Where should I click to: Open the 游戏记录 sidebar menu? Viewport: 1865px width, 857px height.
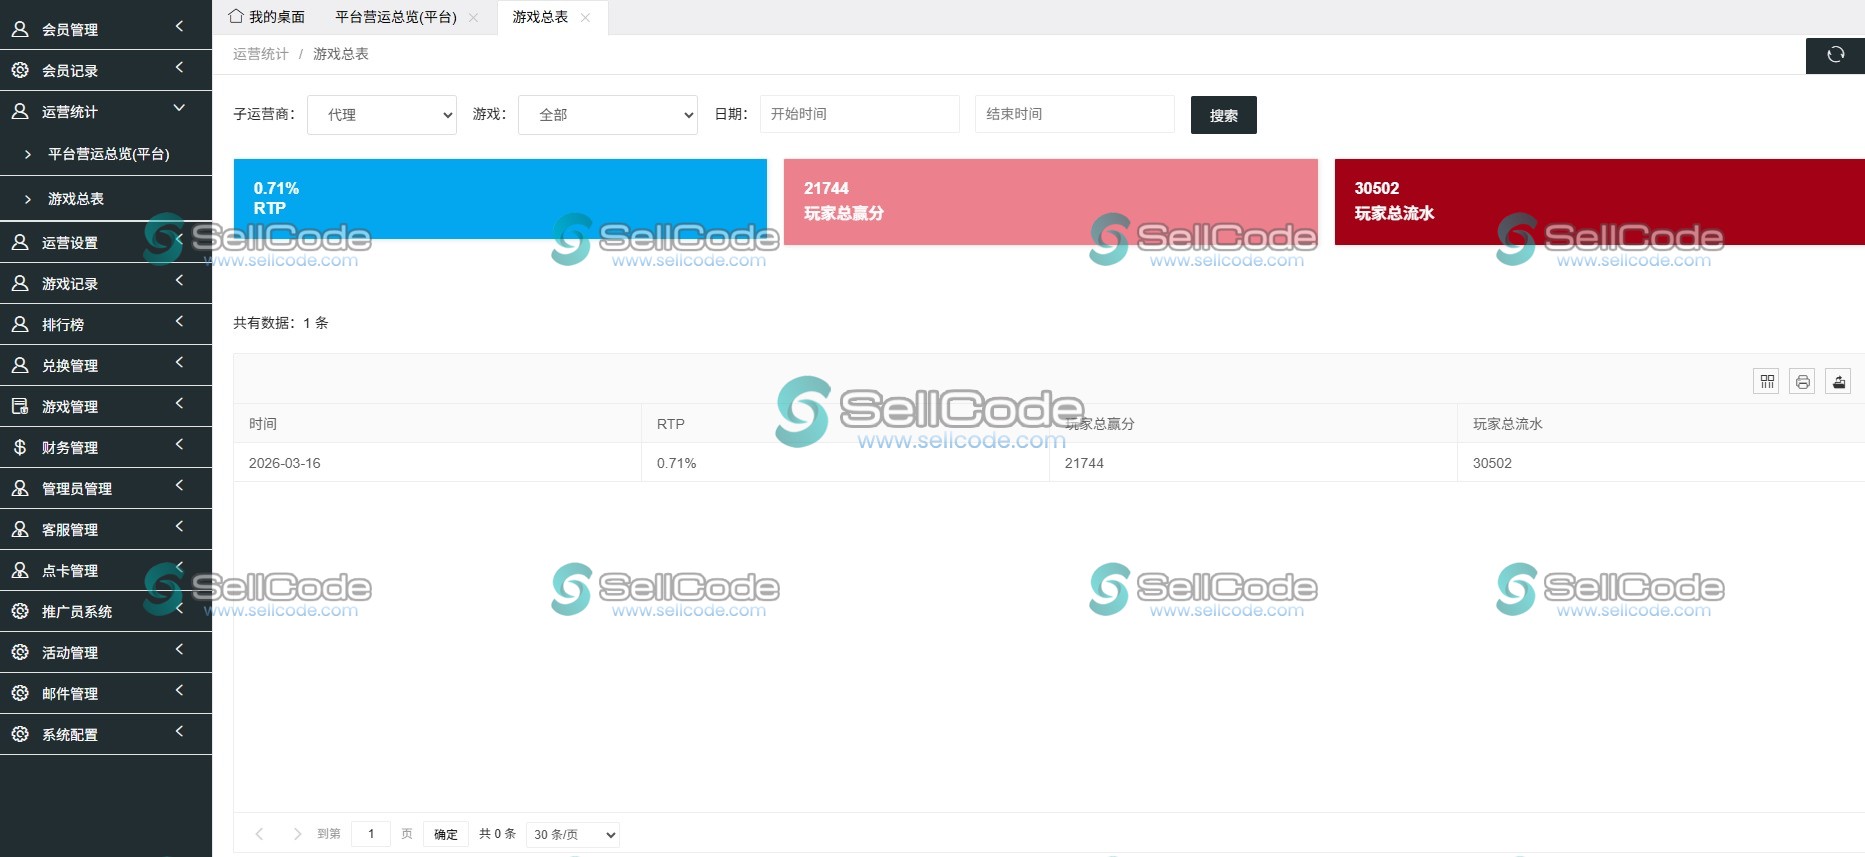106,283
